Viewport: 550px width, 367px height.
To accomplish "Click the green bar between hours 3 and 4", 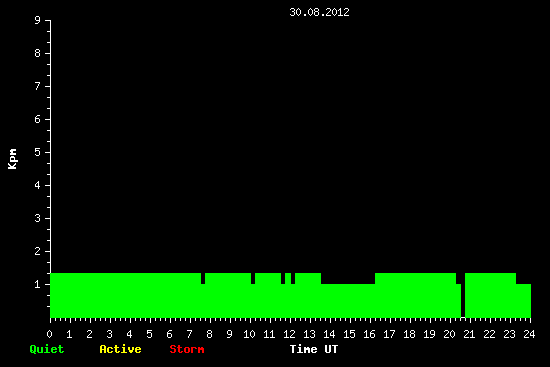I will point(120,295).
